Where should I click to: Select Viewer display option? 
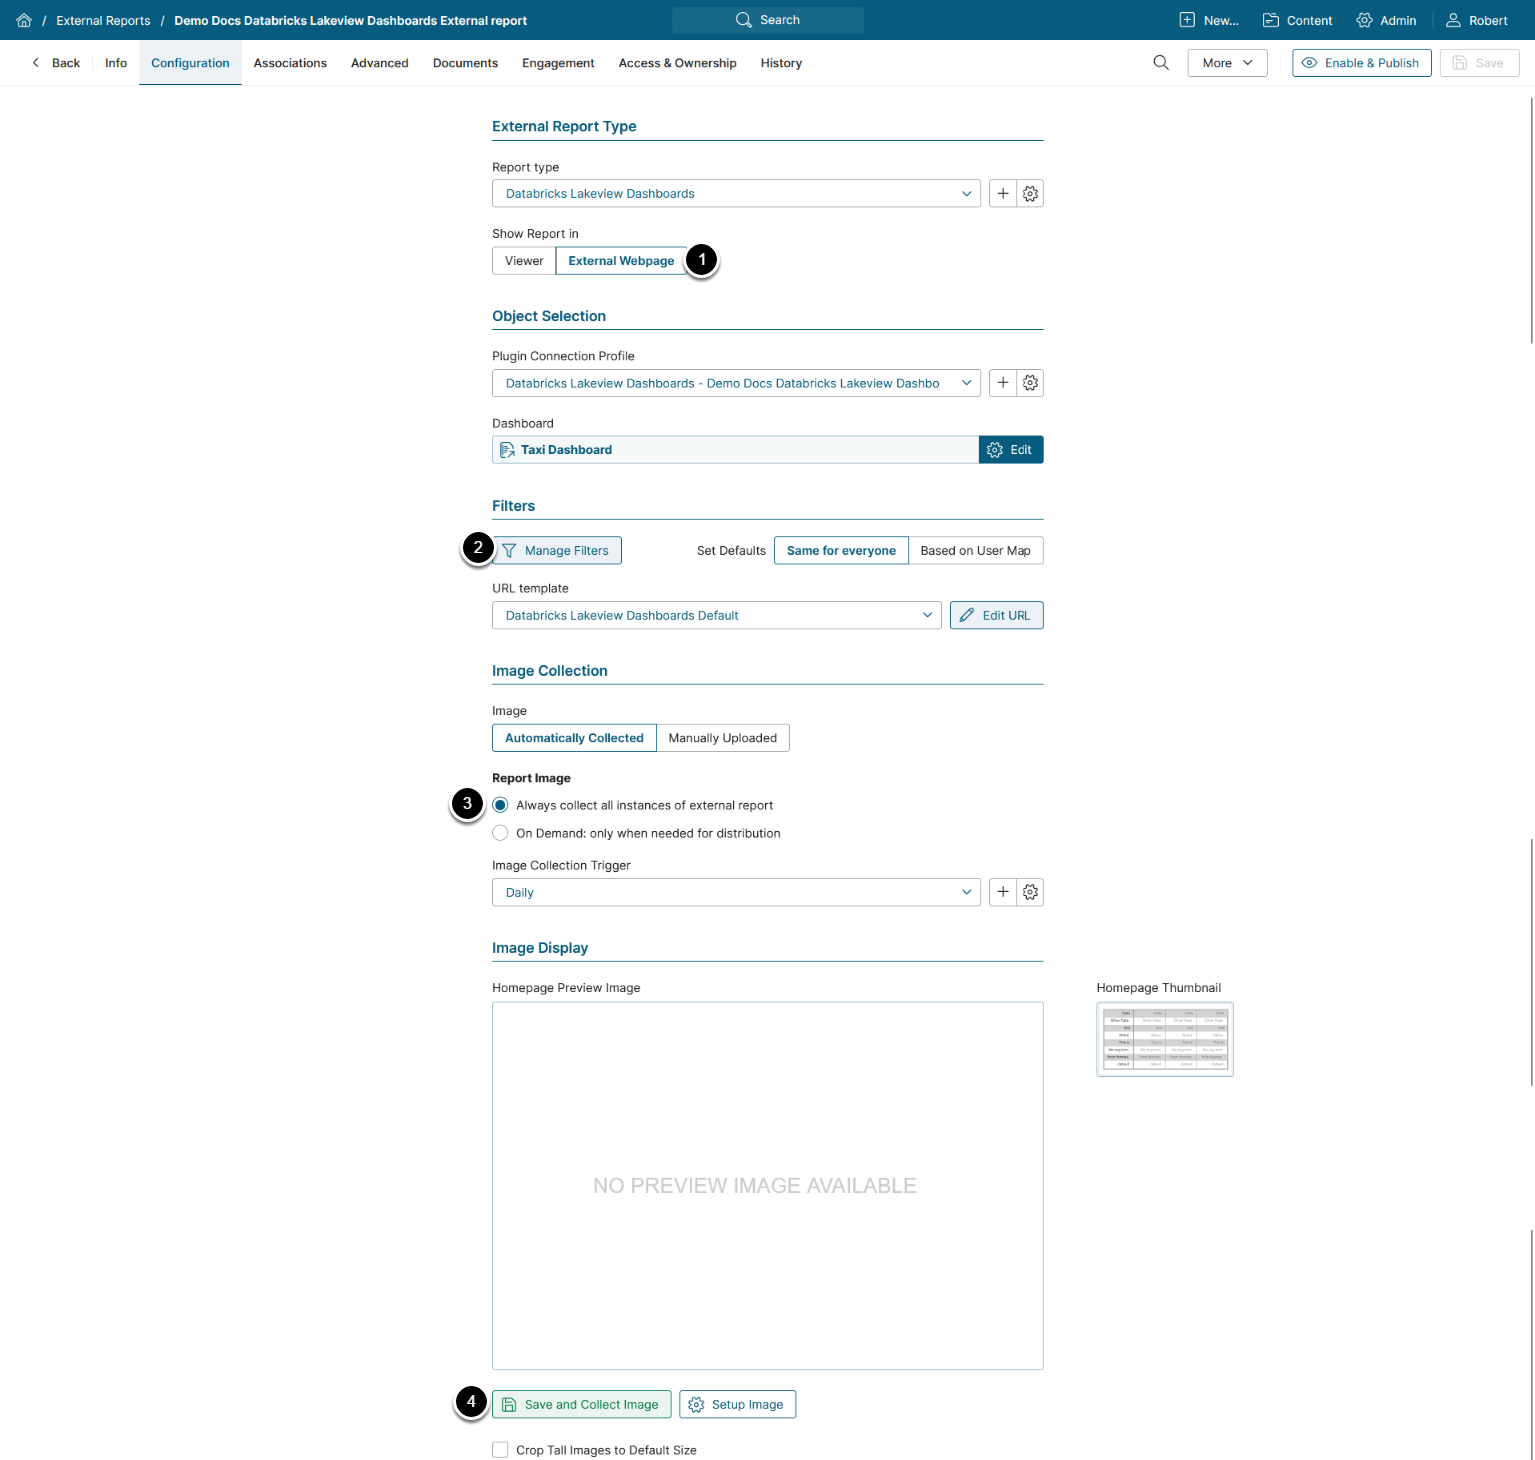click(x=524, y=261)
